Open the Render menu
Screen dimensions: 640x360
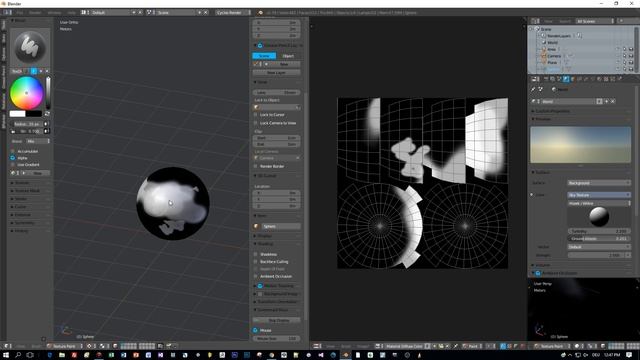[35, 13]
